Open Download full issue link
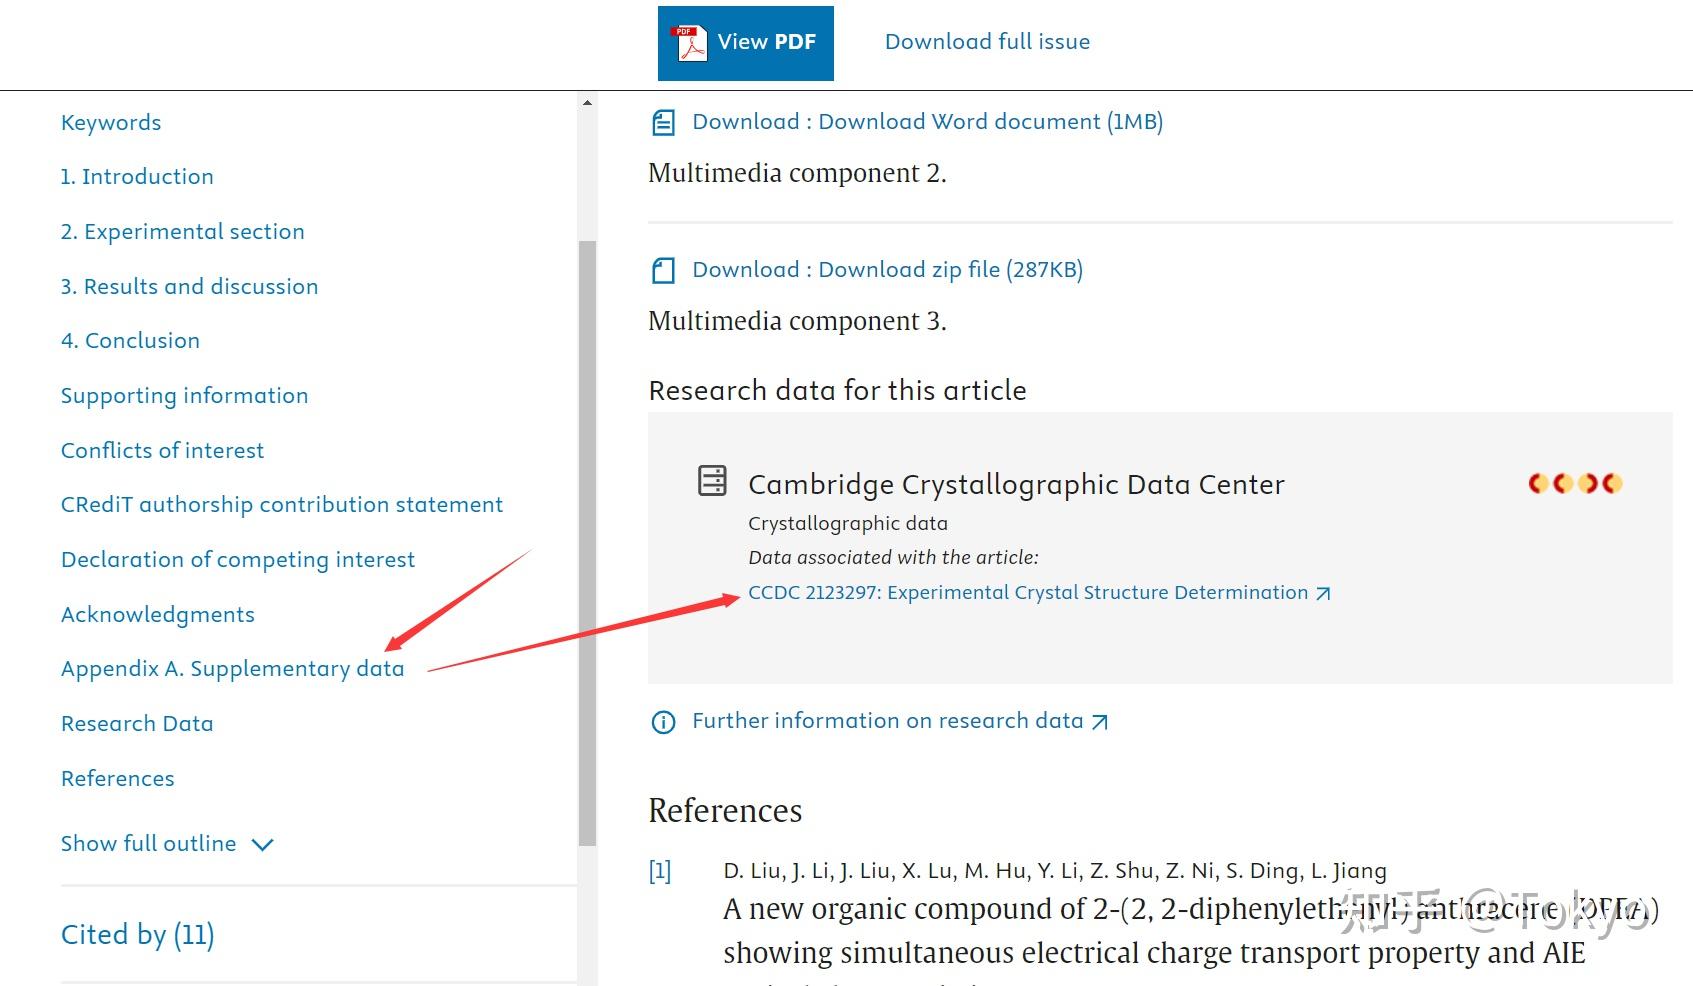The width and height of the screenshot is (1693, 986). click(987, 42)
